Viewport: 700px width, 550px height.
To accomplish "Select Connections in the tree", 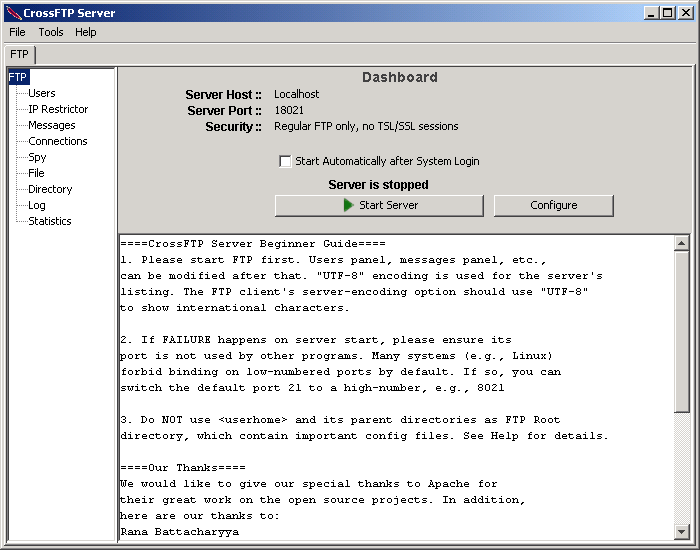I will (x=58, y=142).
